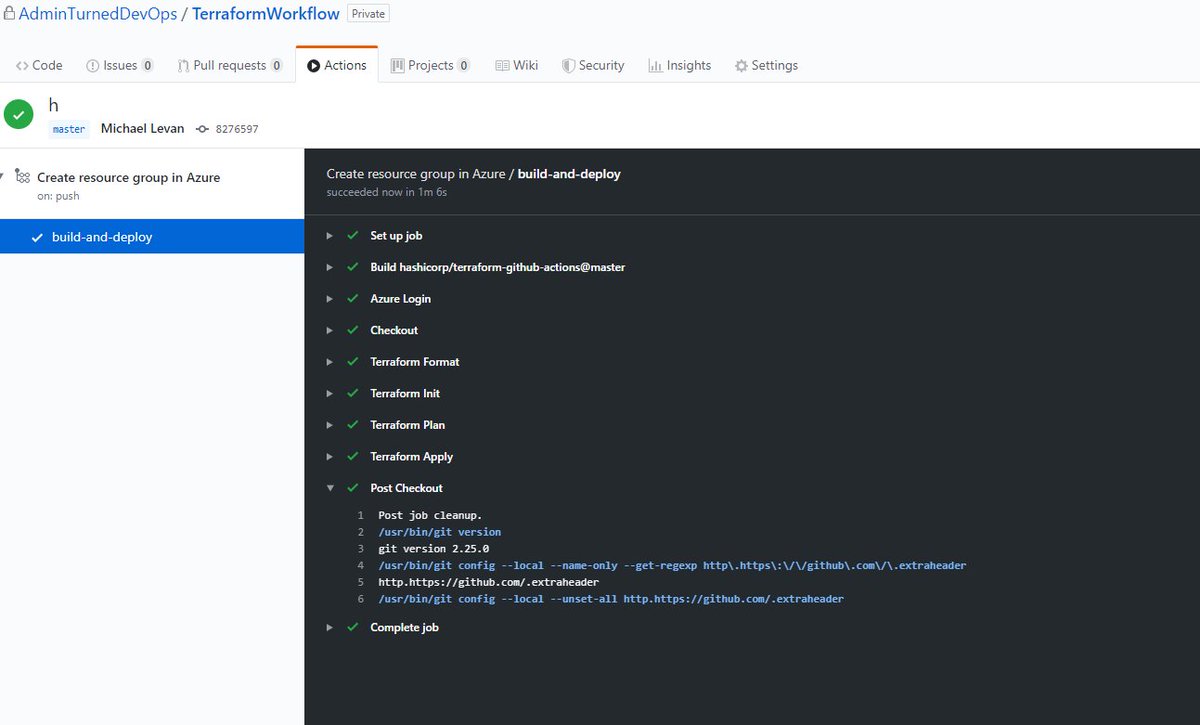Click the master branch label
Image resolution: width=1200 pixels, height=725 pixels.
69,129
